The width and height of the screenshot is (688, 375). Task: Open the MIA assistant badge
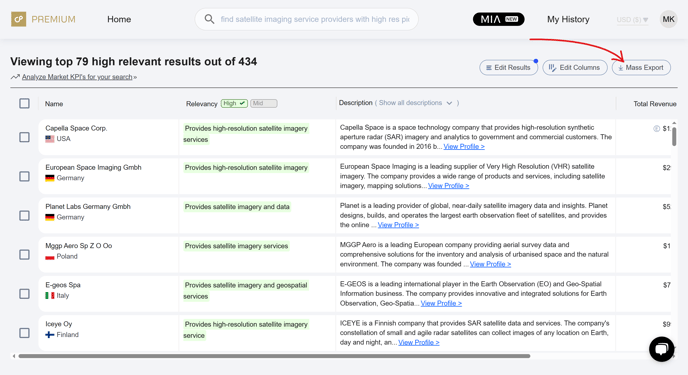498,19
